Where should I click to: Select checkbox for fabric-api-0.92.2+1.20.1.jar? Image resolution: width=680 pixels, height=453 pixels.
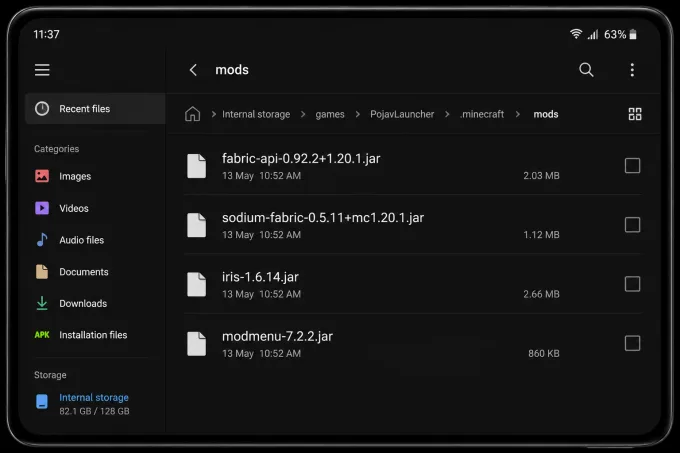click(x=632, y=166)
